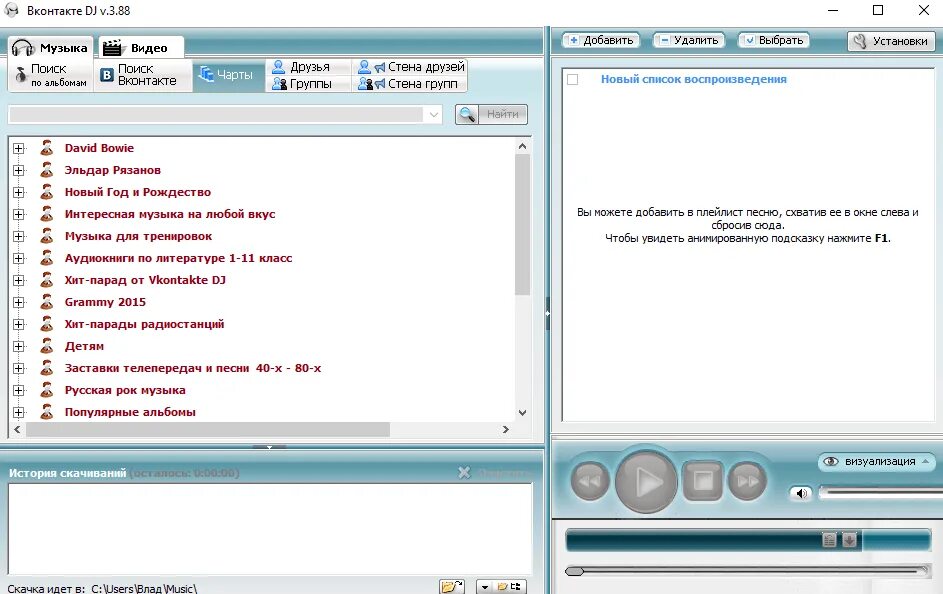
Task: Expand Аудиокниги по литературе 1-11 класс
Action: pyautogui.click(x=19, y=259)
